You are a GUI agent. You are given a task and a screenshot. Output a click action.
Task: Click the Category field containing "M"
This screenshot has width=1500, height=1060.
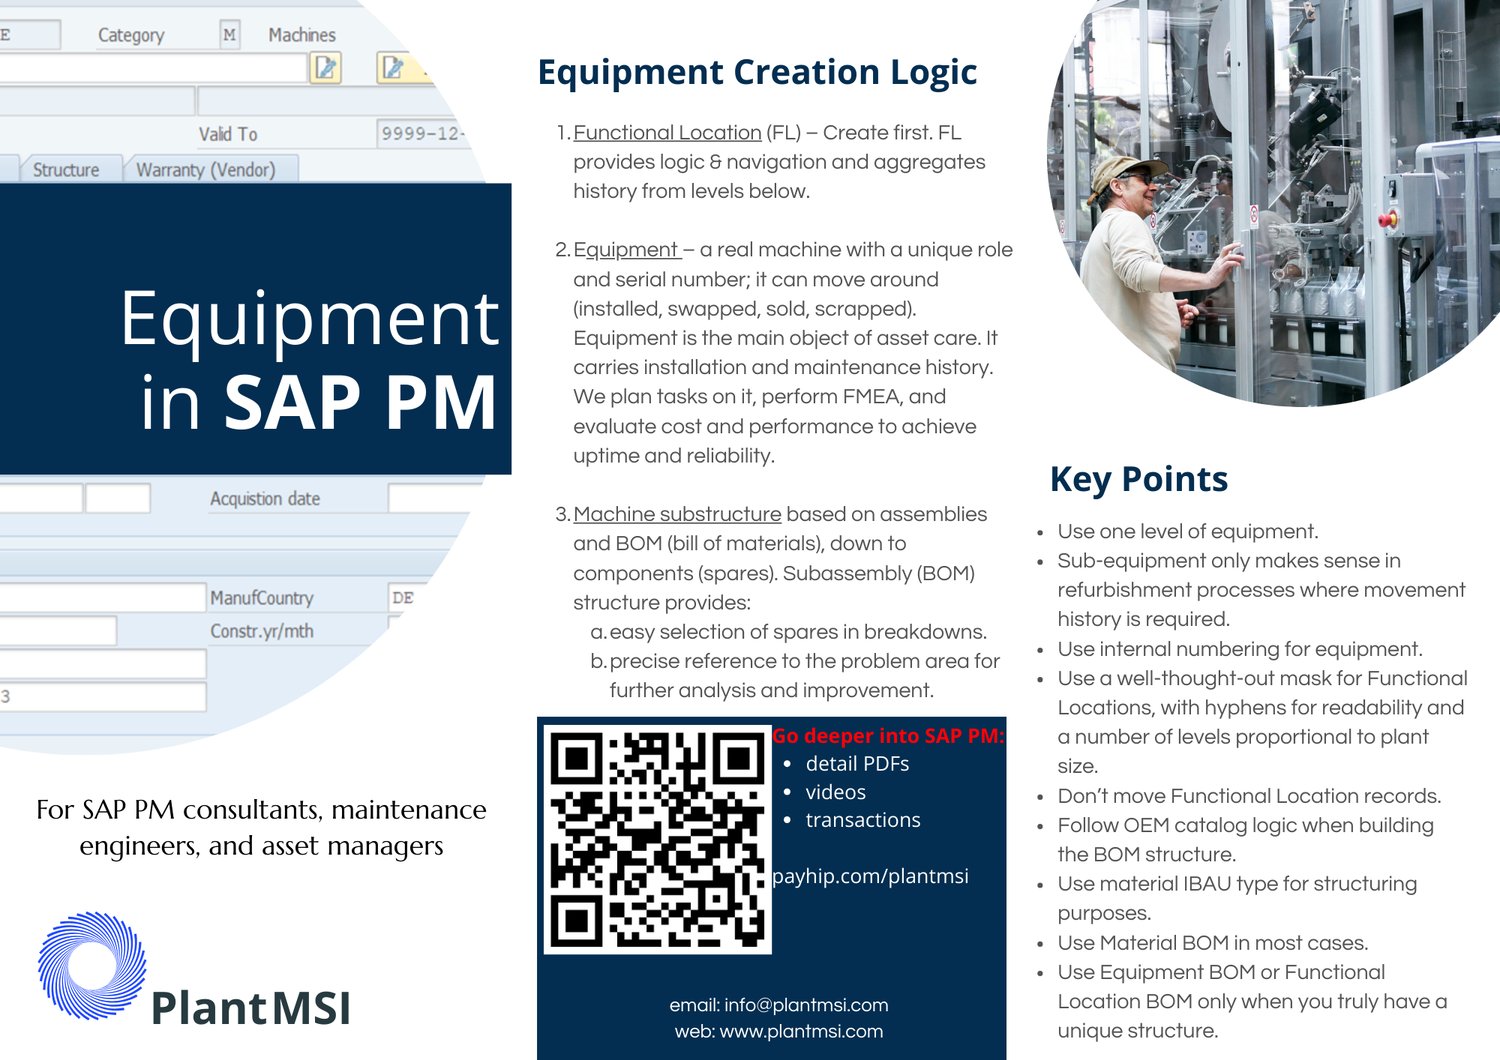pos(230,35)
